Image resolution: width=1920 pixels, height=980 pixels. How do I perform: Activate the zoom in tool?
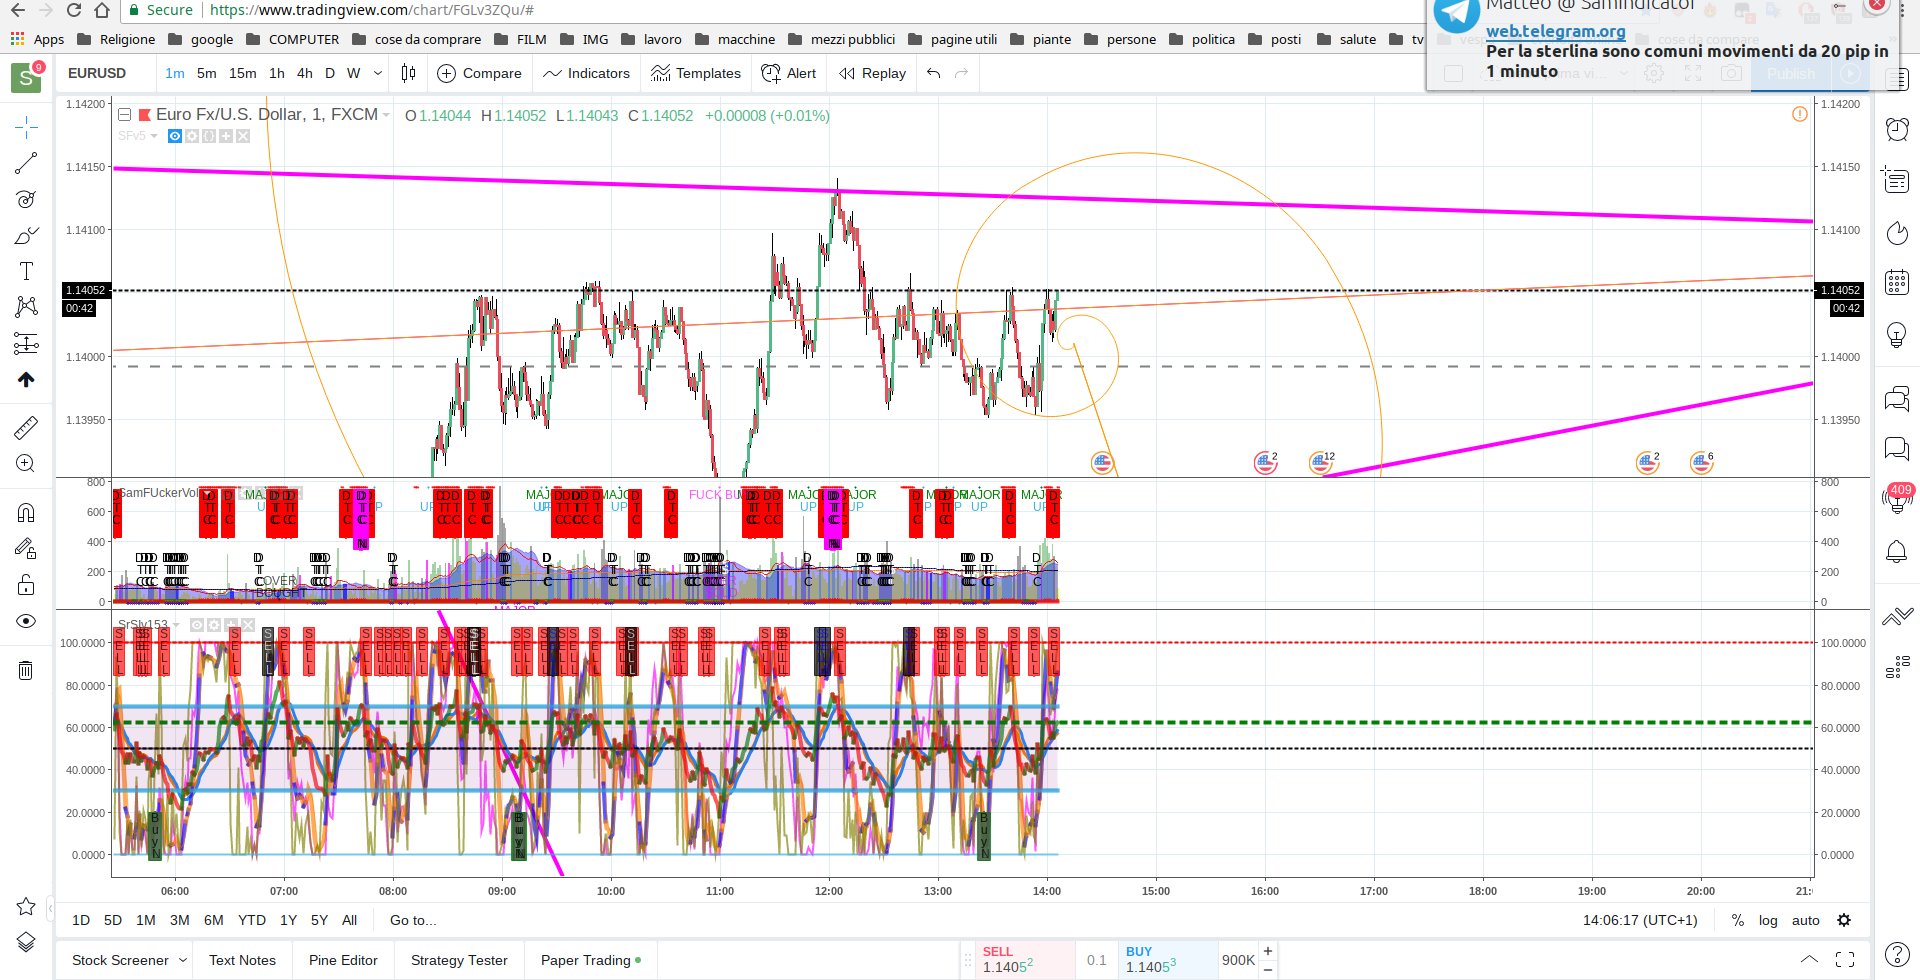click(26, 463)
